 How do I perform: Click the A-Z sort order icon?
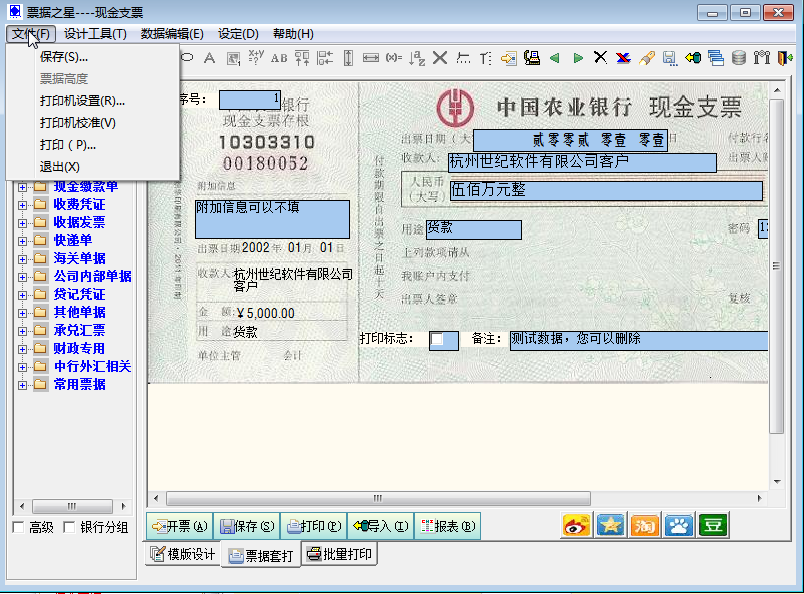[417, 58]
